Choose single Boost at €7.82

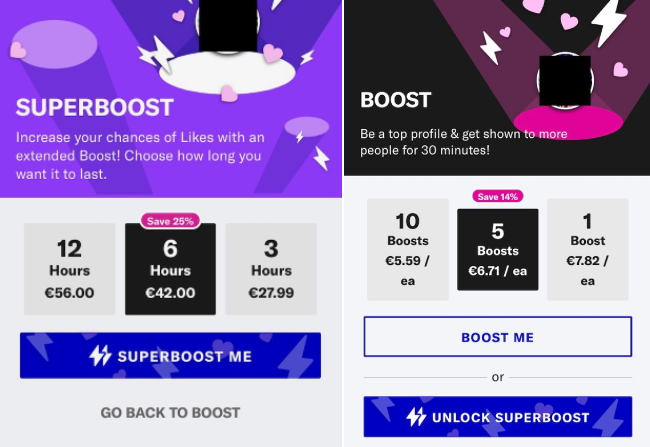tap(588, 249)
